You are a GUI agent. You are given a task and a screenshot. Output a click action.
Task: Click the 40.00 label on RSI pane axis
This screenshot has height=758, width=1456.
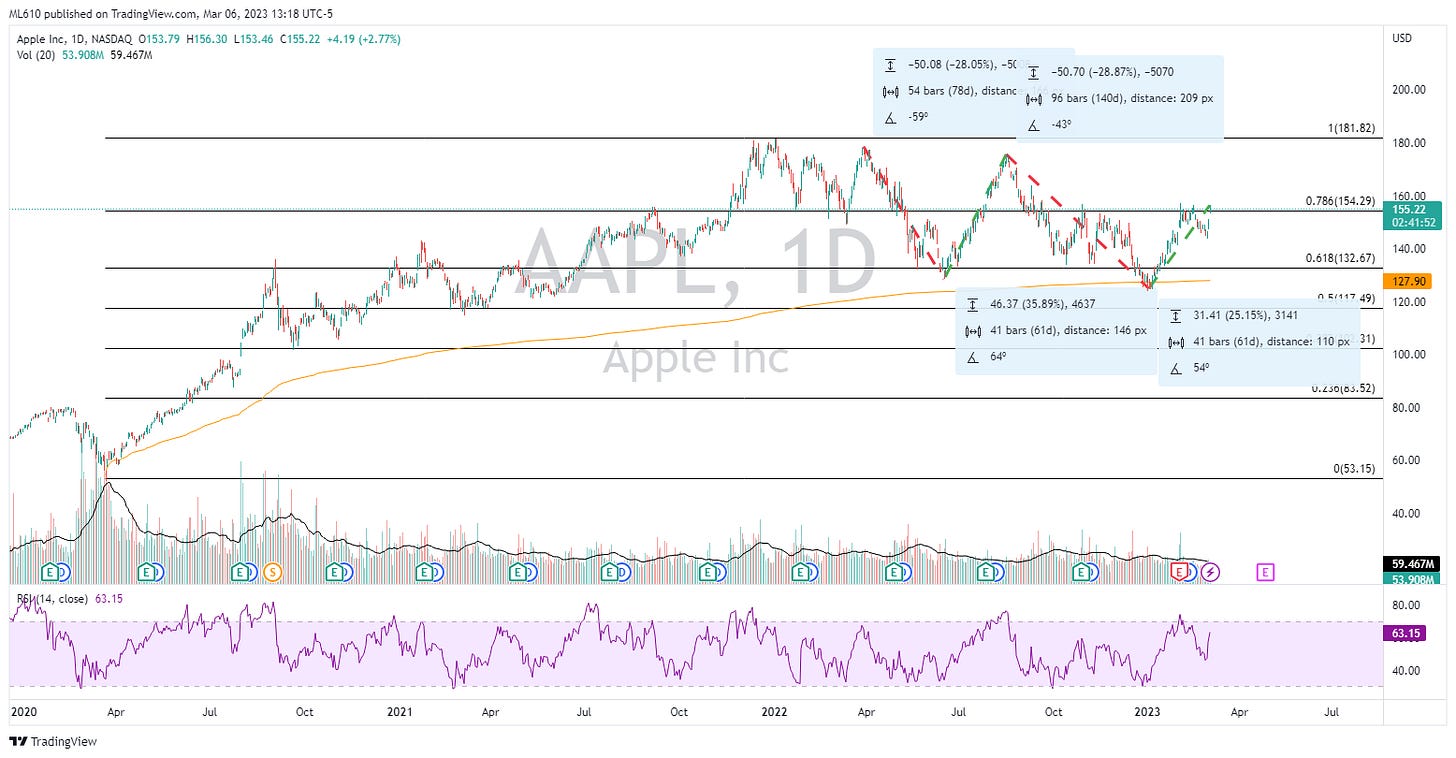1405,670
